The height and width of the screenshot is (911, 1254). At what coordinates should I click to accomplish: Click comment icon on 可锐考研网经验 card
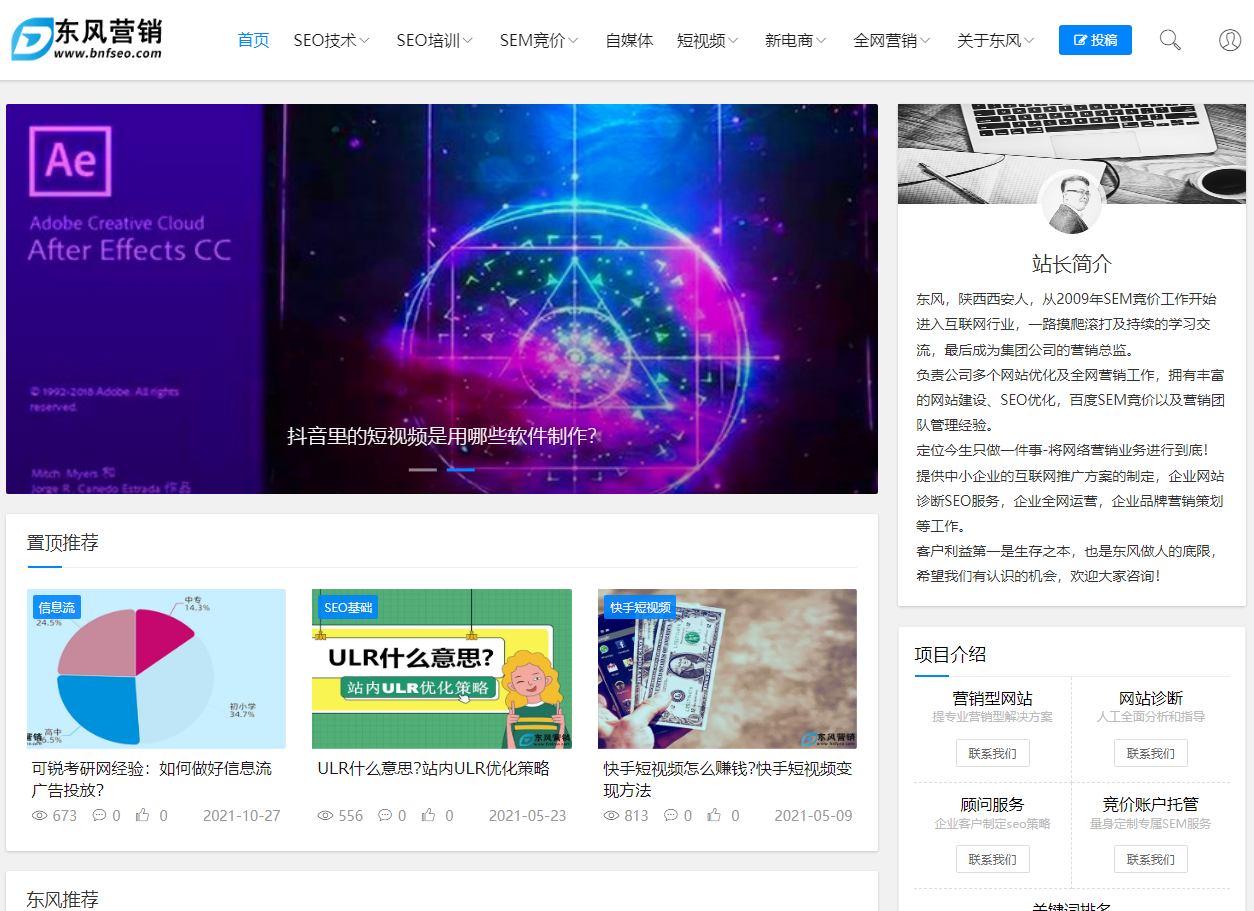[100, 815]
